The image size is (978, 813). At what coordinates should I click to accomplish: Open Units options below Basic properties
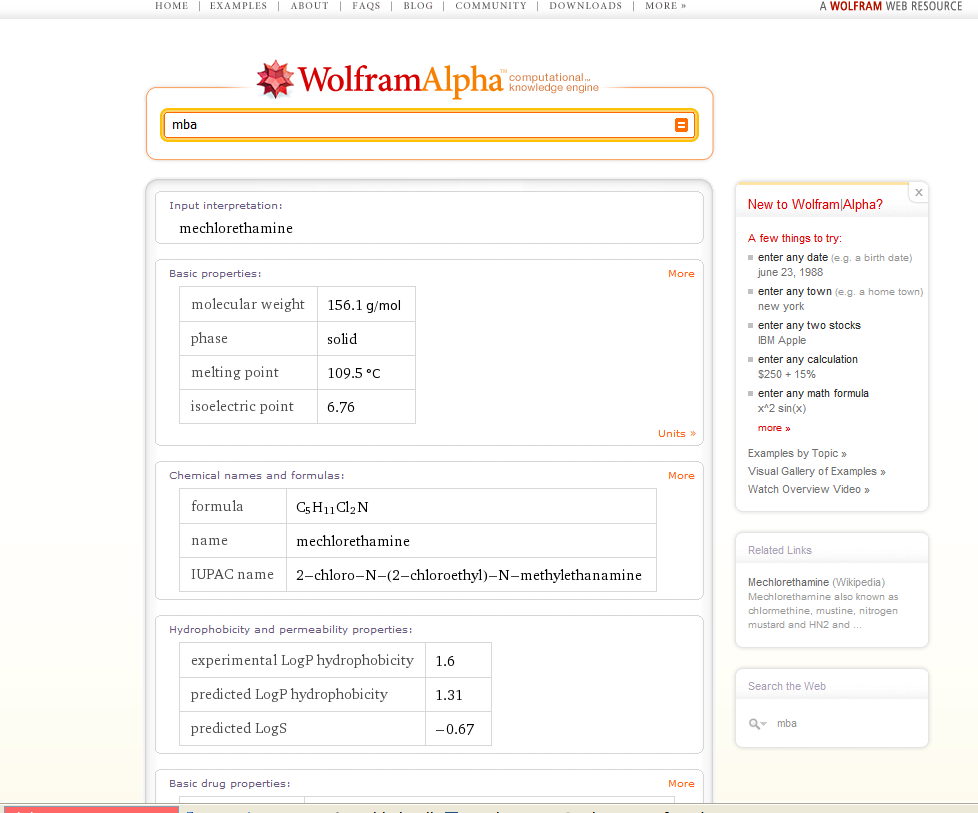click(x=677, y=433)
